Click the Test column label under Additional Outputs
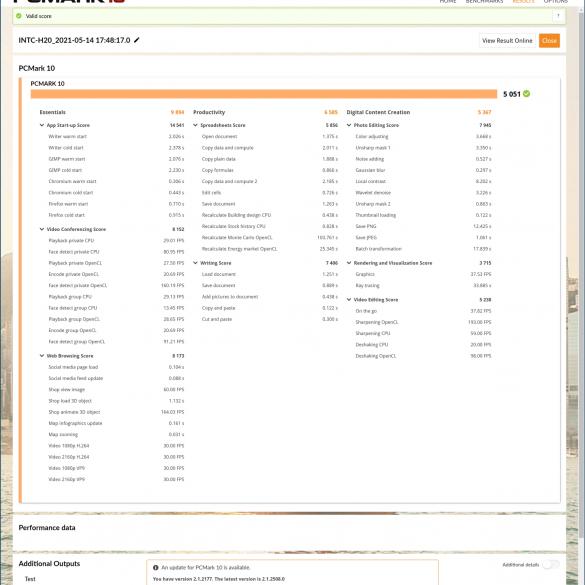 [30, 579]
